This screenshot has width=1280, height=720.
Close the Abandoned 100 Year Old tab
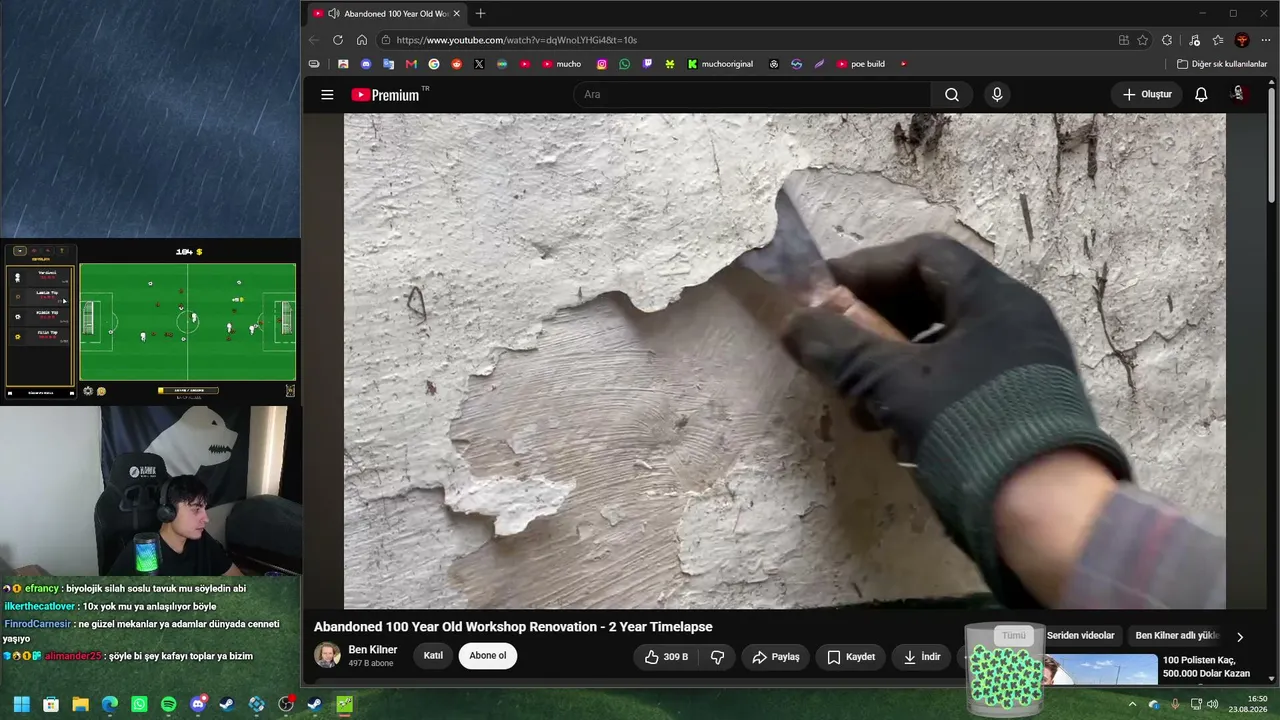pyautogui.click(x=457, y=14)
